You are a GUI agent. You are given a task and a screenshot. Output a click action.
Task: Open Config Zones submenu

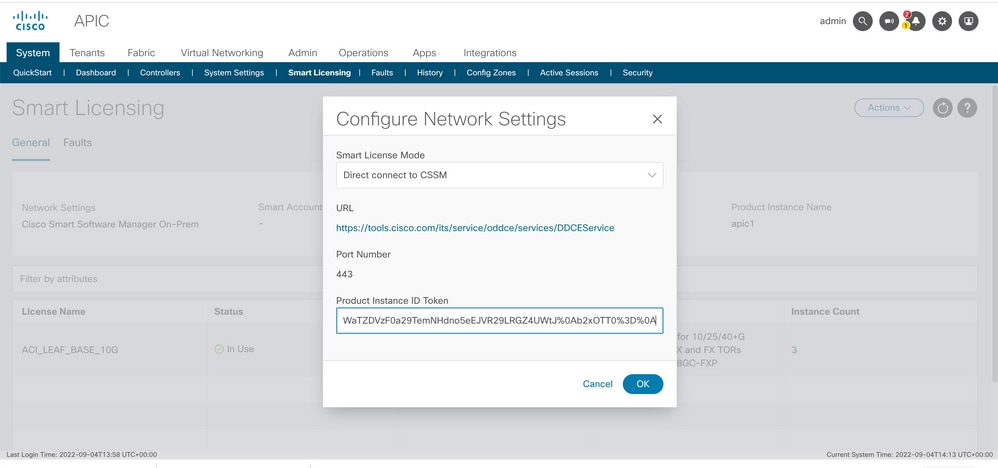(x=491, y=73)
